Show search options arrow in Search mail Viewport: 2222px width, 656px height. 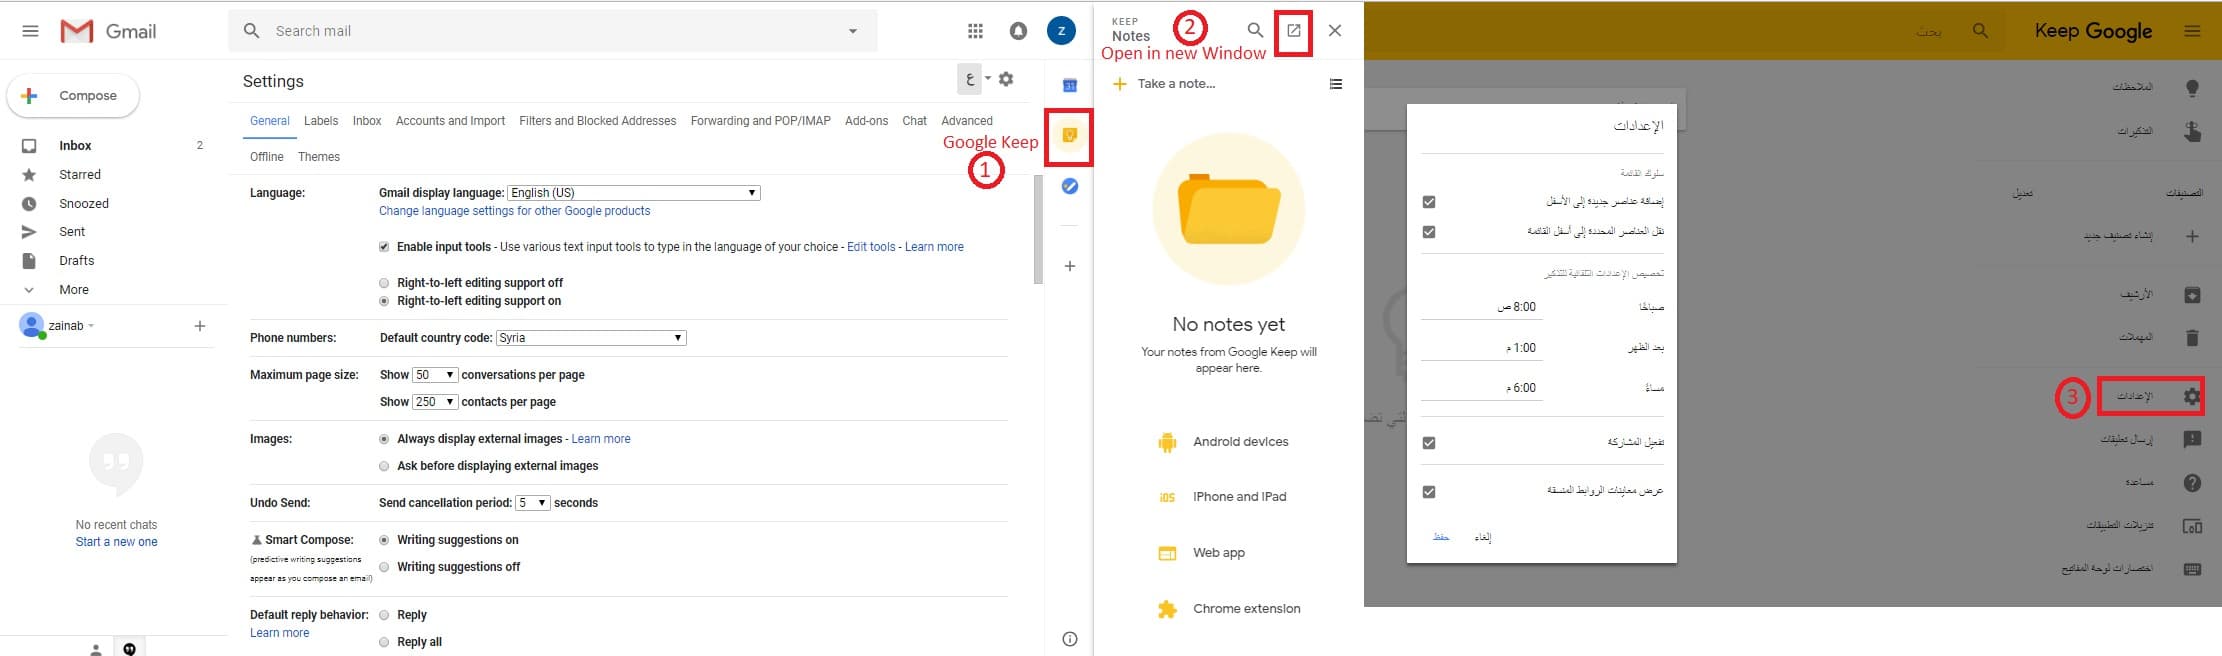coord(853,31)
